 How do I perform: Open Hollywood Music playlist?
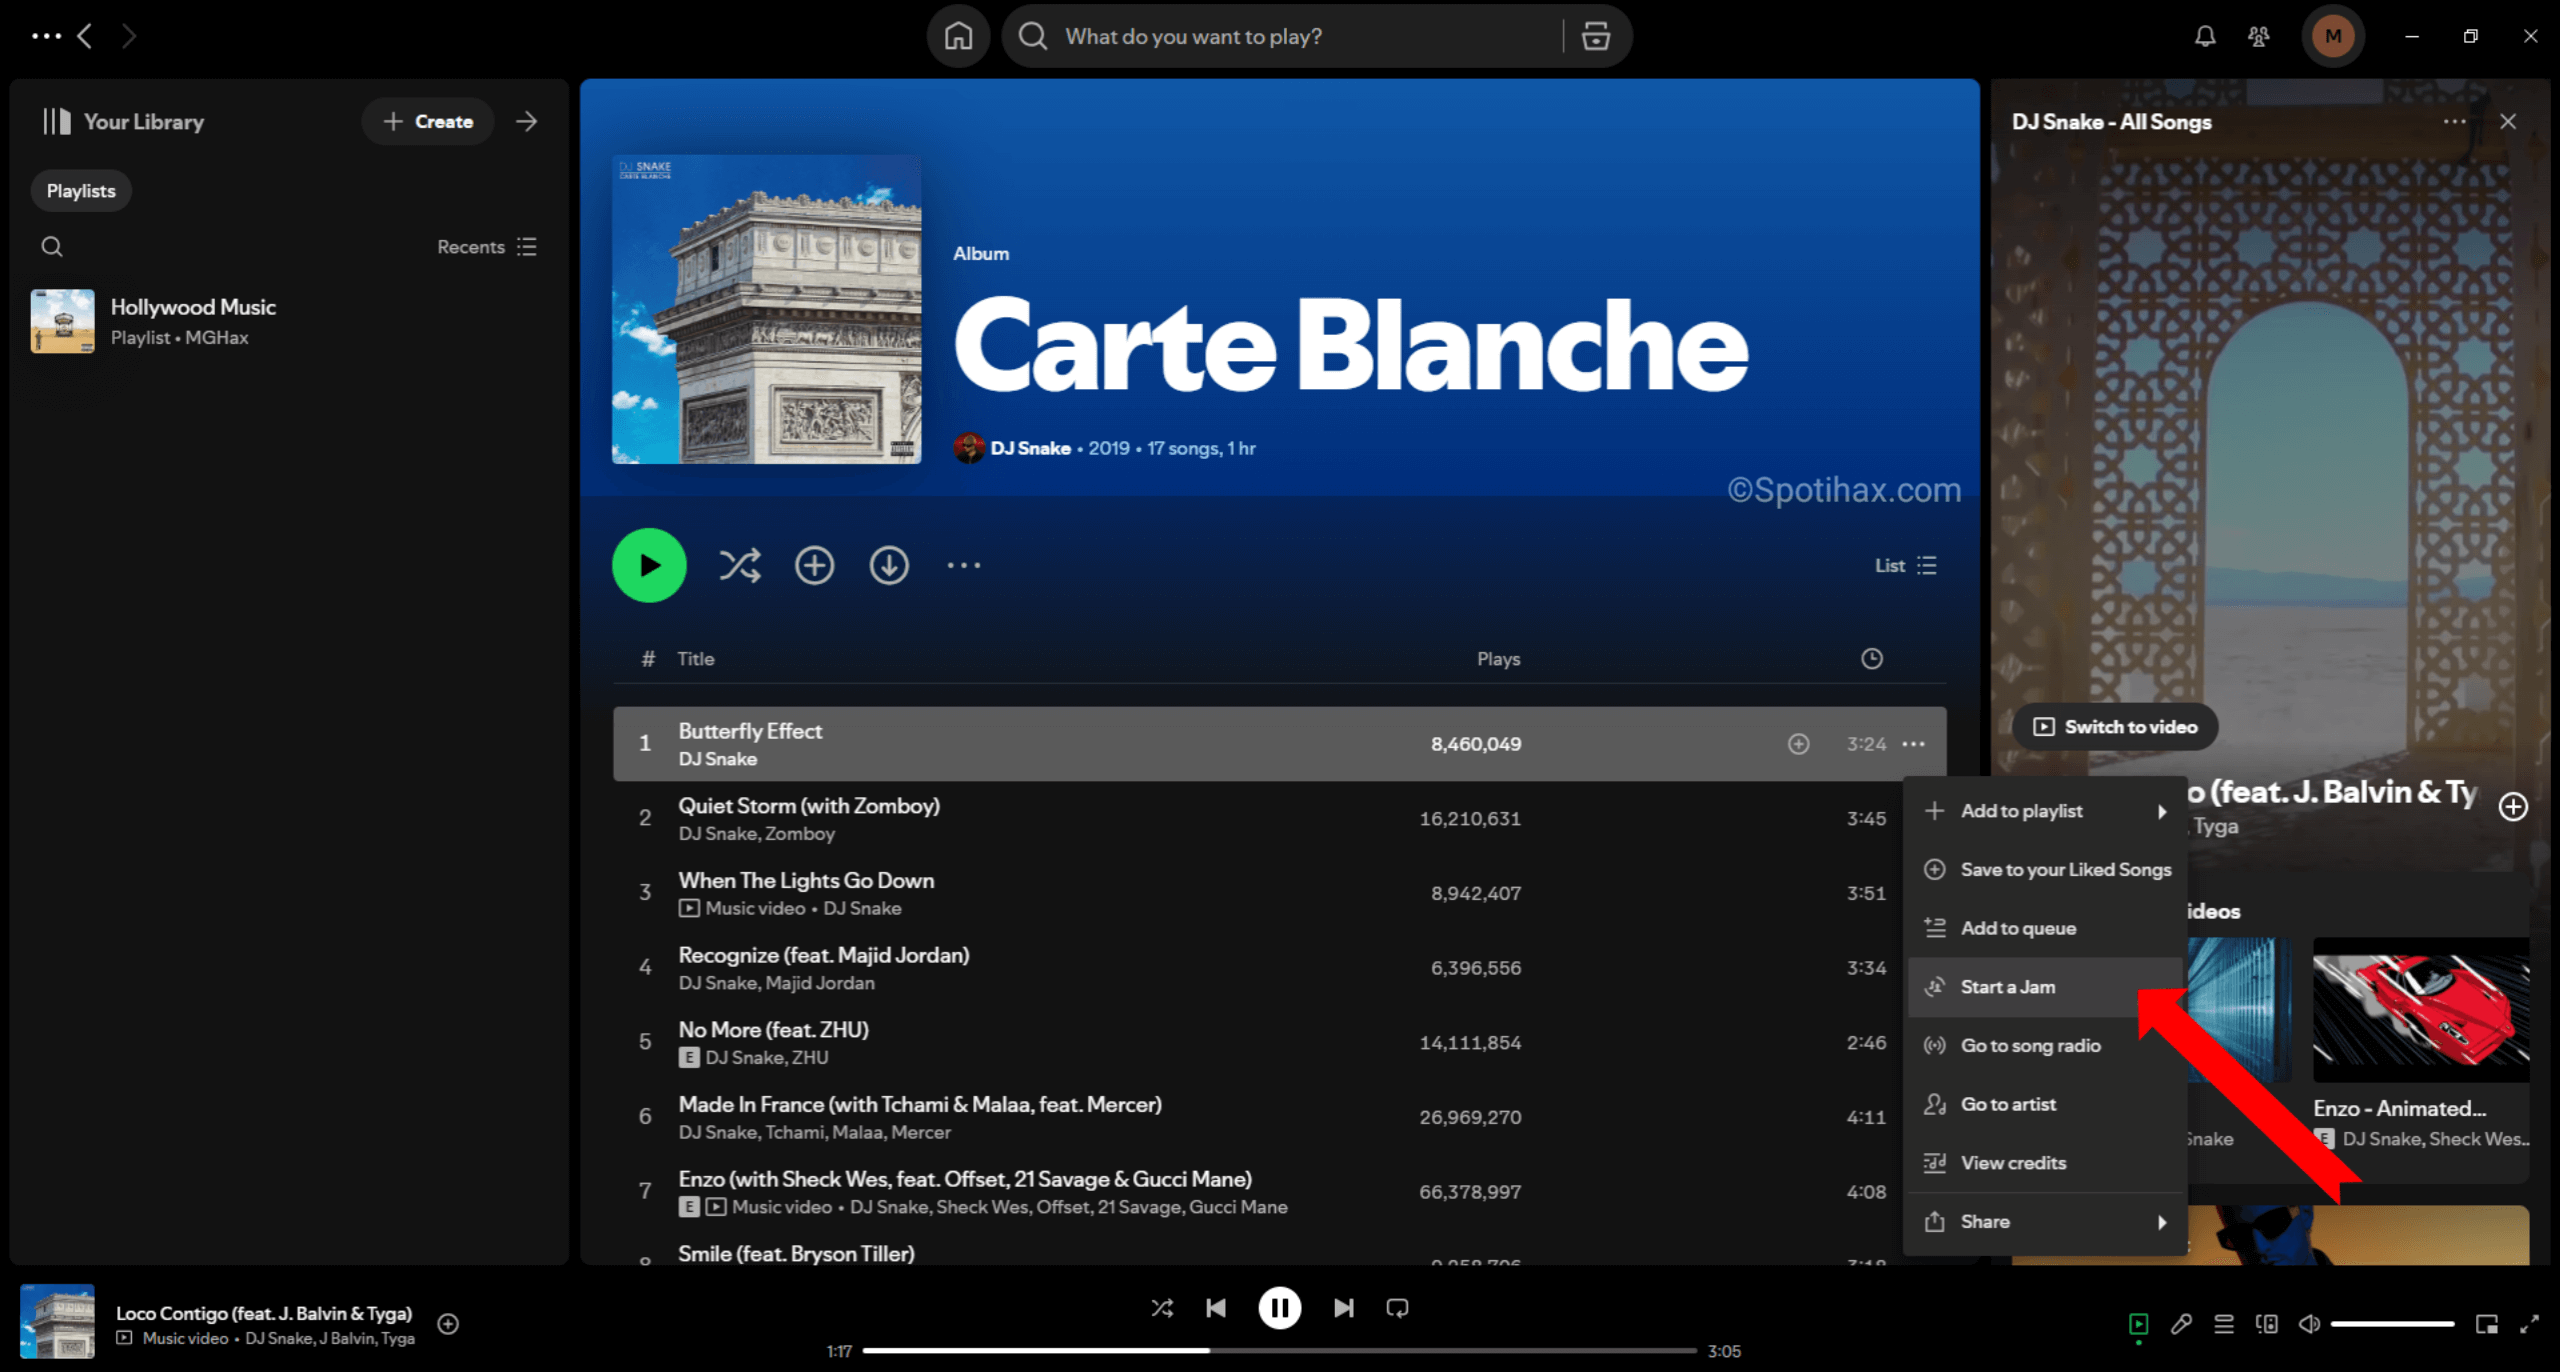pos(290,321)
